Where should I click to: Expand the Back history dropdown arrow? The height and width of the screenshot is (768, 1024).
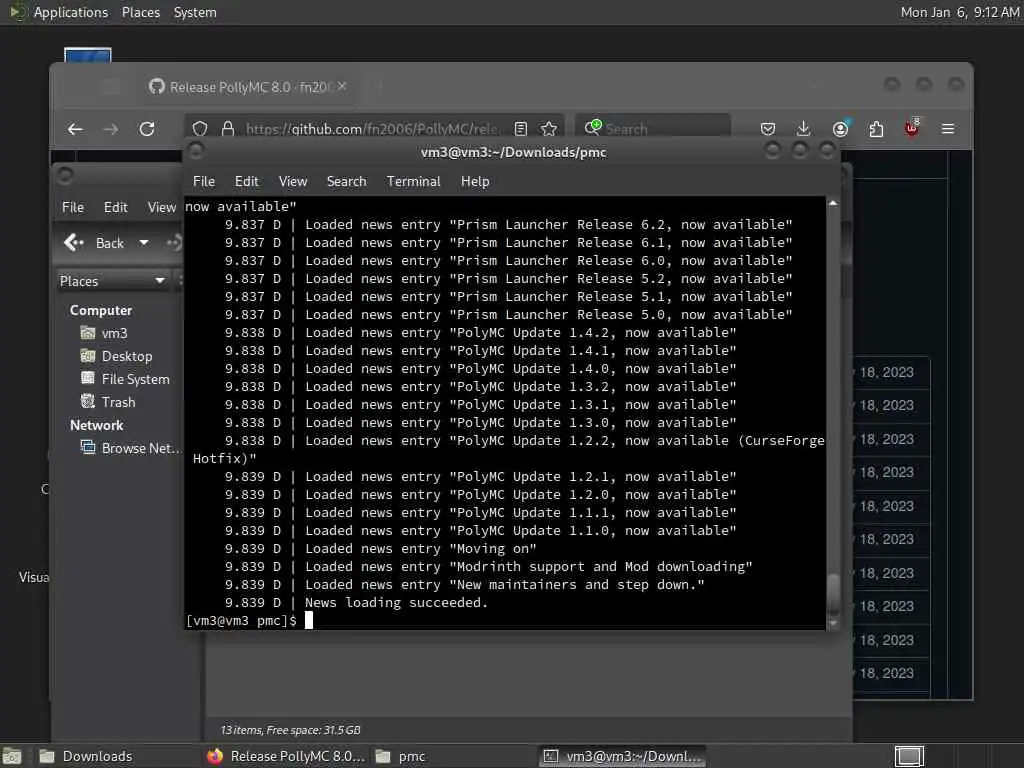point(144,243)
